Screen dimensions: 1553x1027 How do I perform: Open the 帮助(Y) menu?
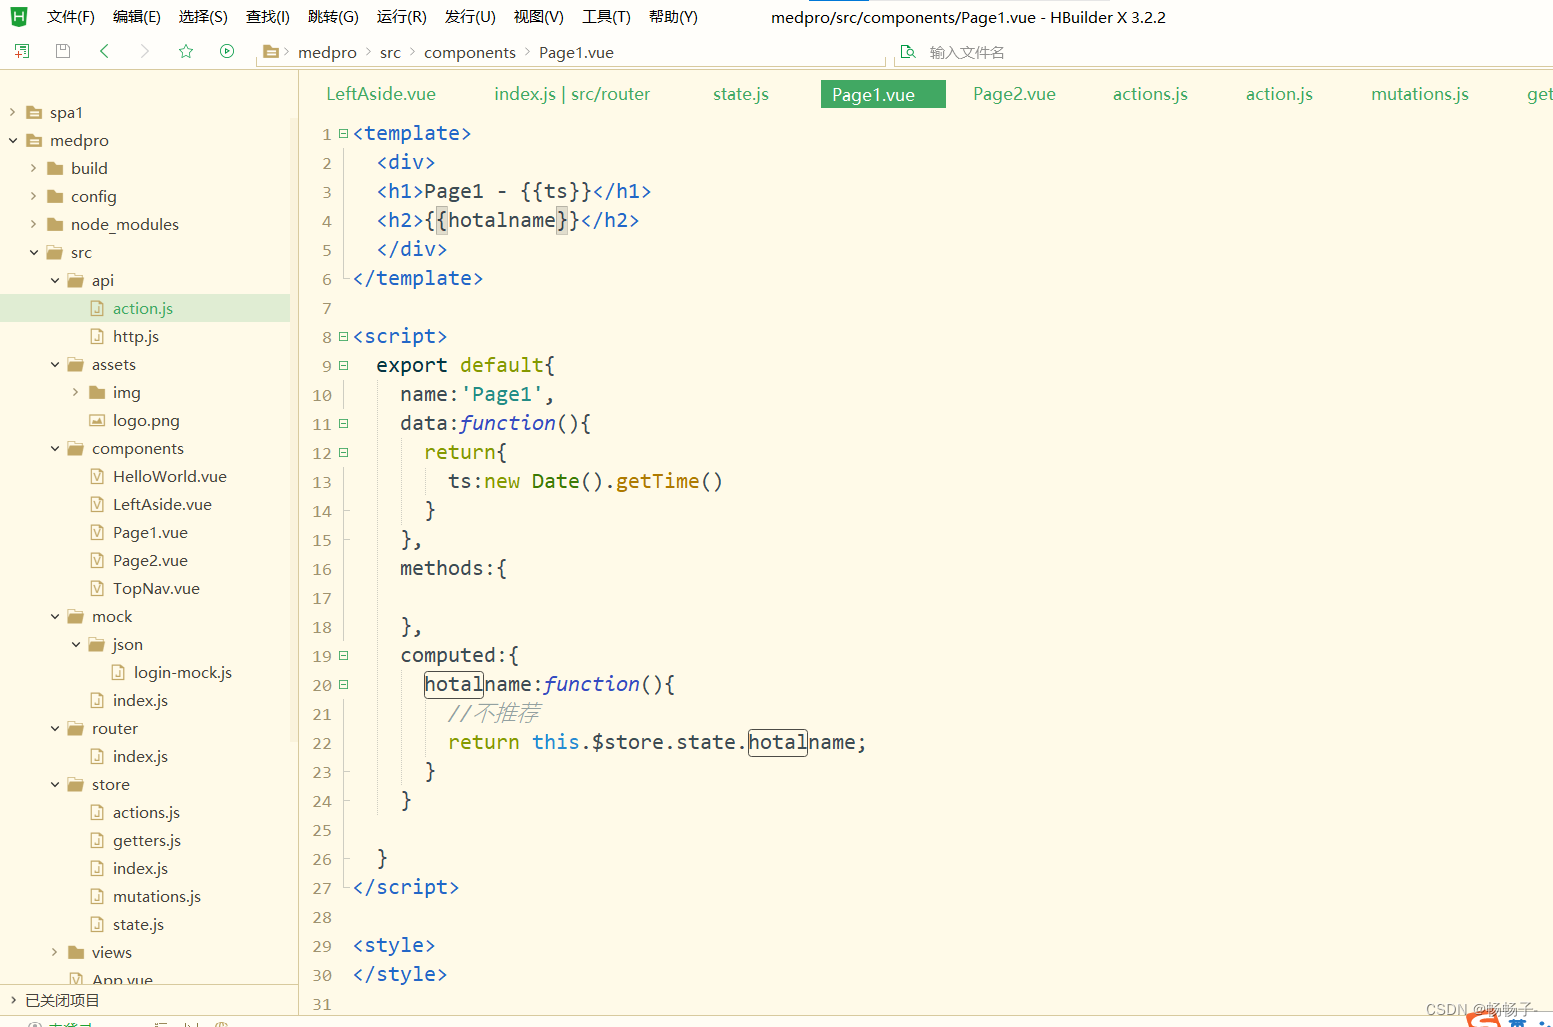[x=673, y=17]
